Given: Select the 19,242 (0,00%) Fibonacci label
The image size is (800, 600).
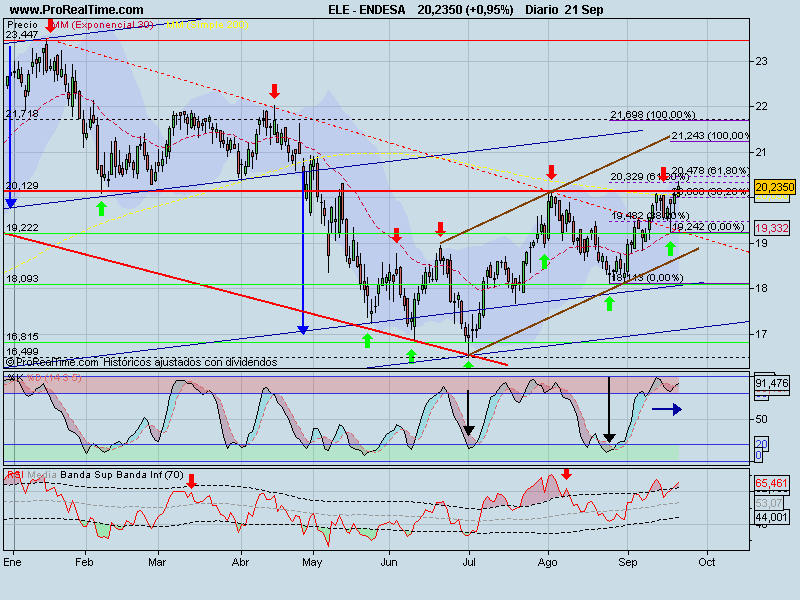Looking at the screenshot, I should click(709, 227).
